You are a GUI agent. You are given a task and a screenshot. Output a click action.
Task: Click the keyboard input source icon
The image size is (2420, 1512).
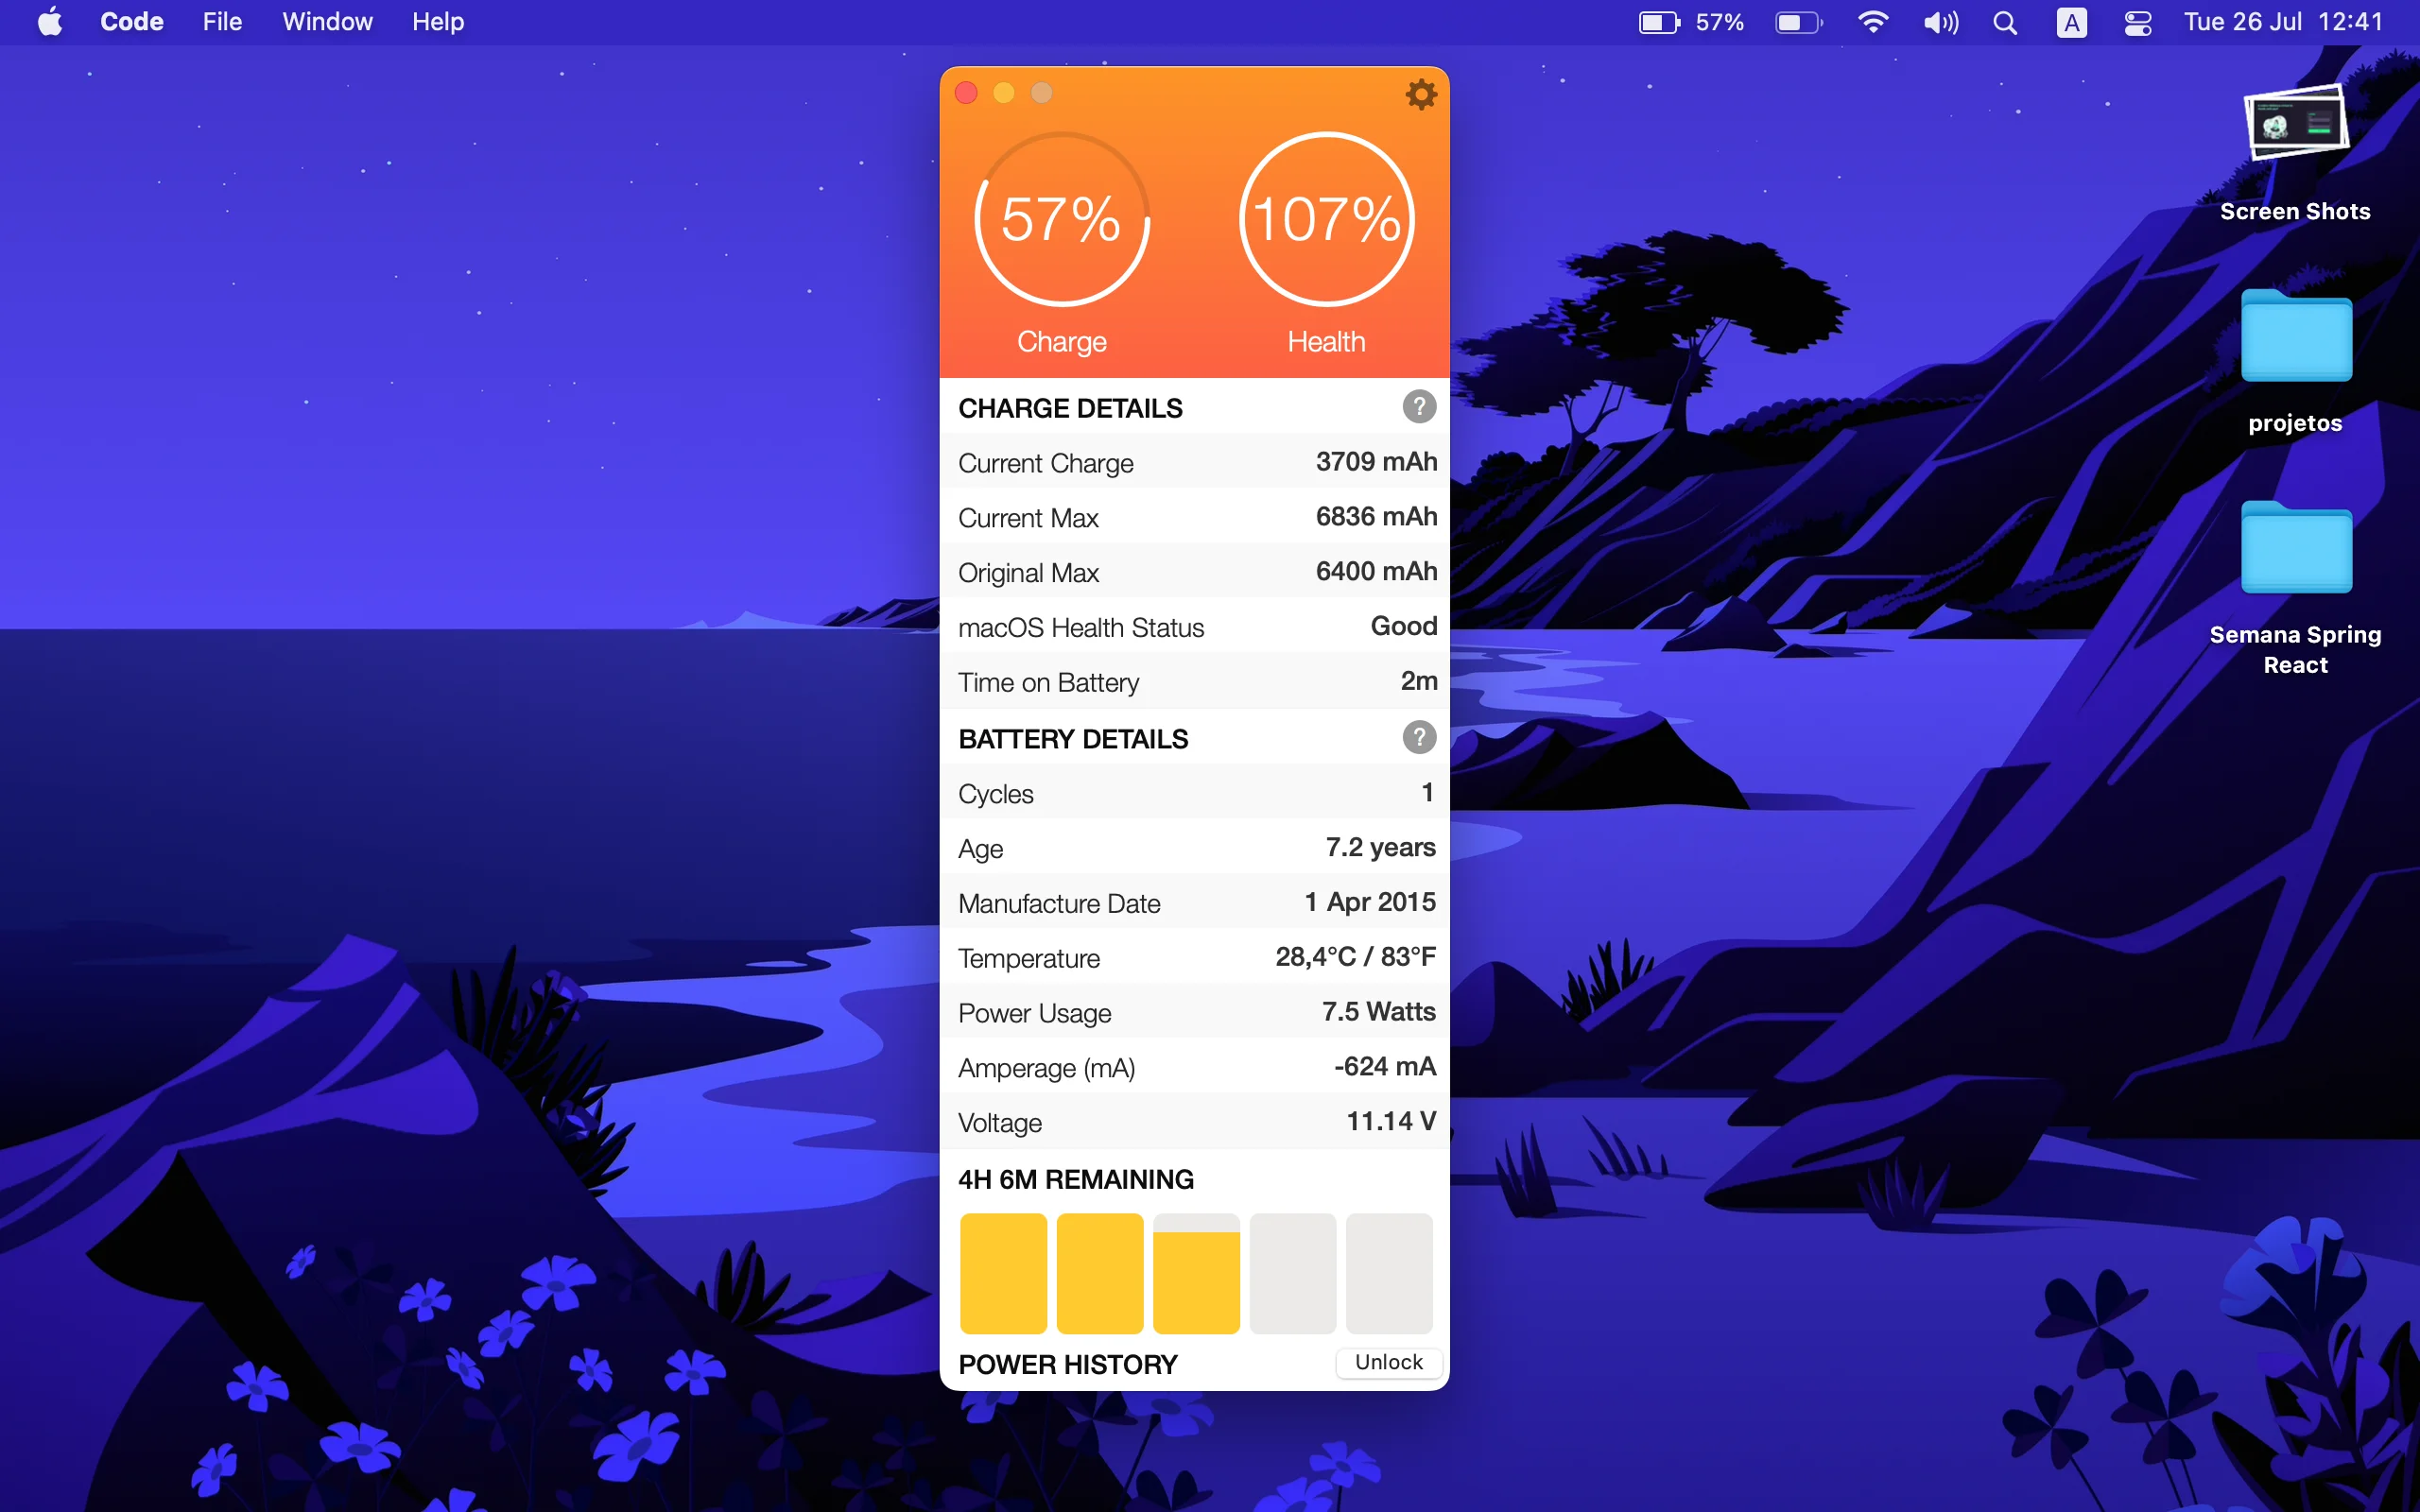click(2071, 22)
